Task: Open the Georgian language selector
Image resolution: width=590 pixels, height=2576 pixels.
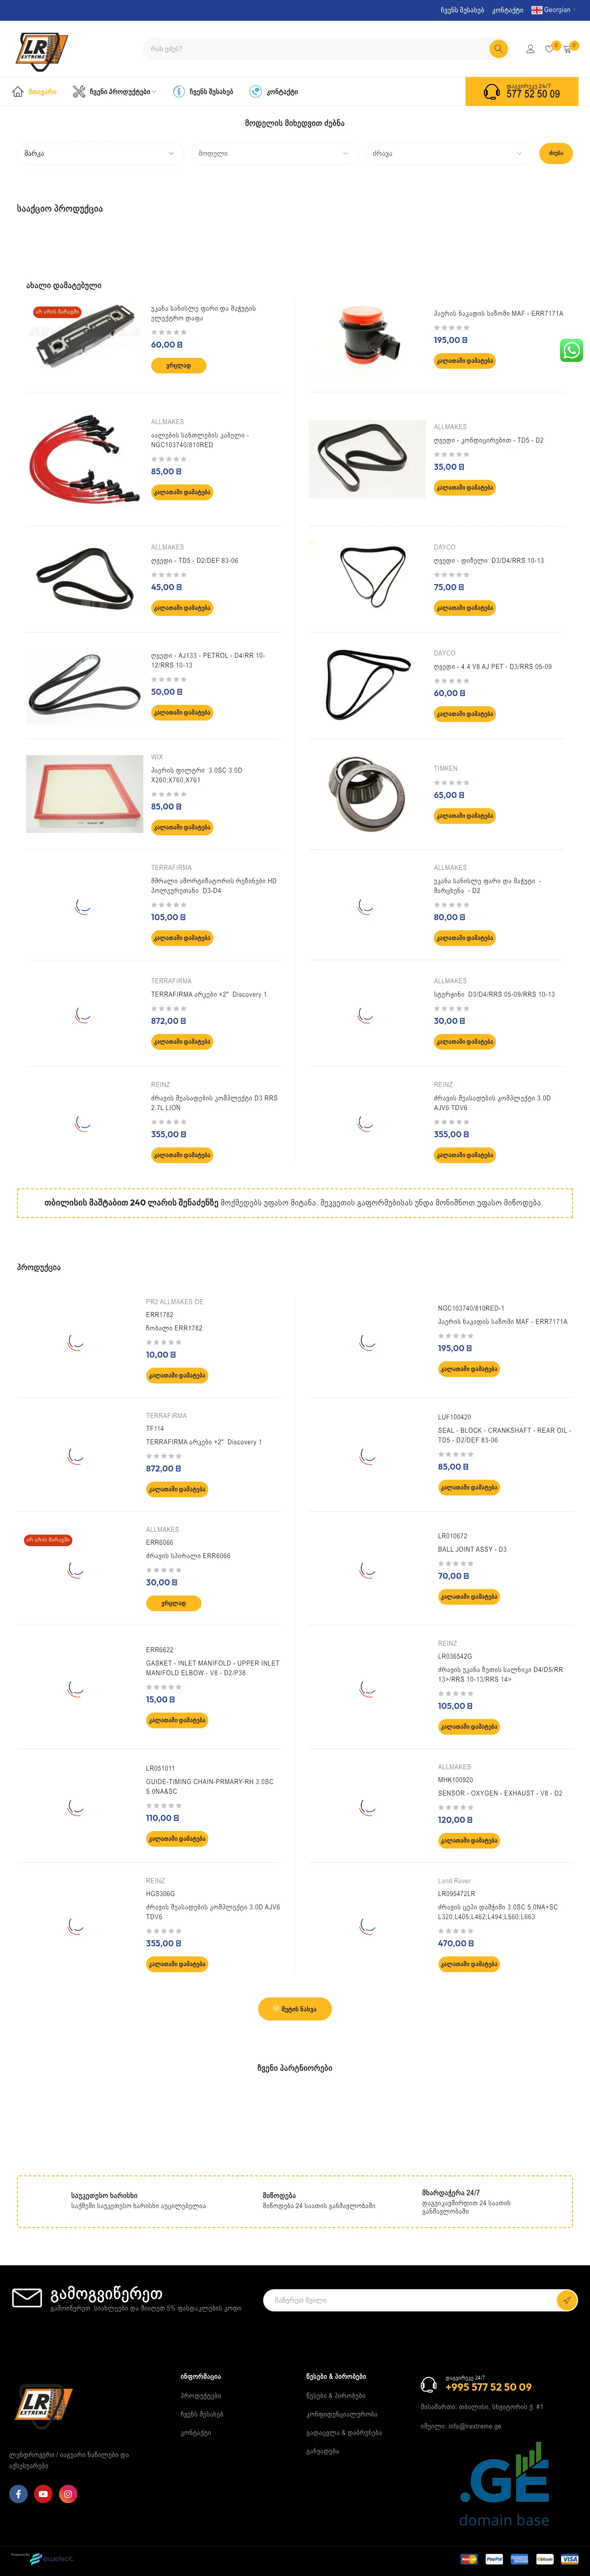Action: point(552,10)
